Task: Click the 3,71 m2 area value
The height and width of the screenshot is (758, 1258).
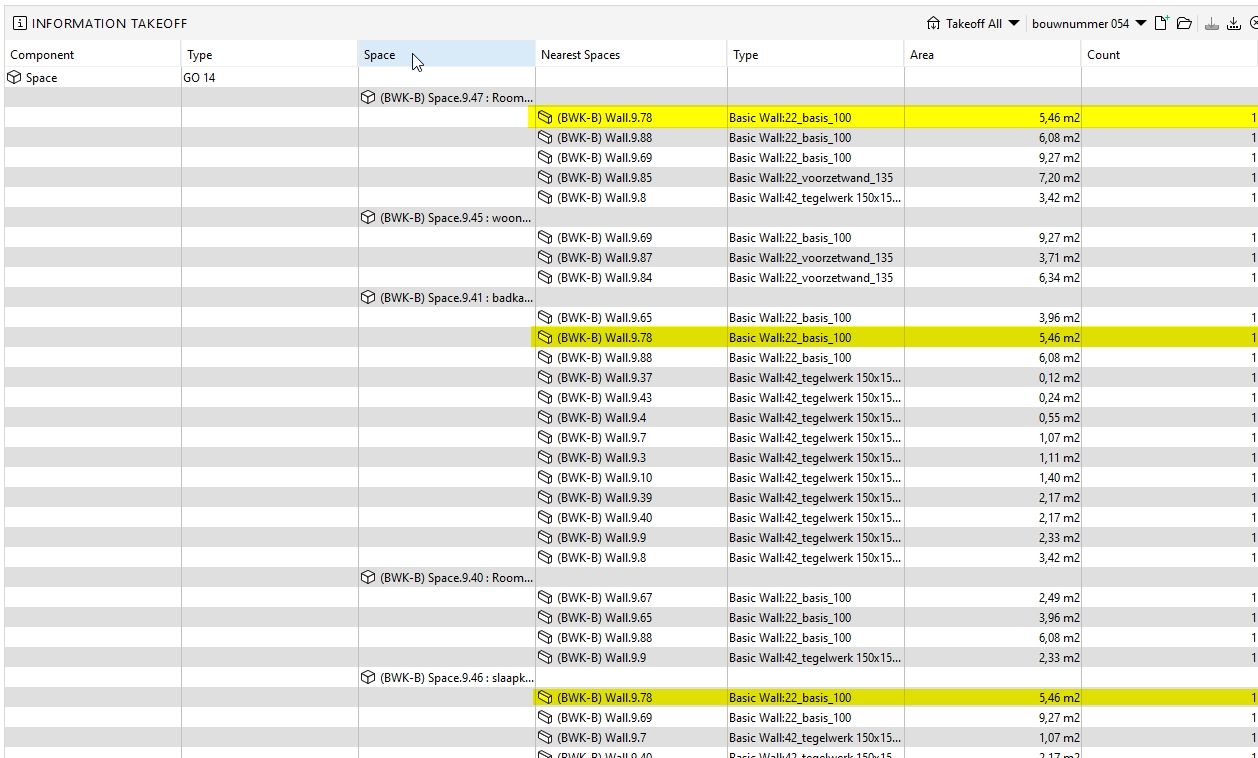Action: tap(1059, 257)
